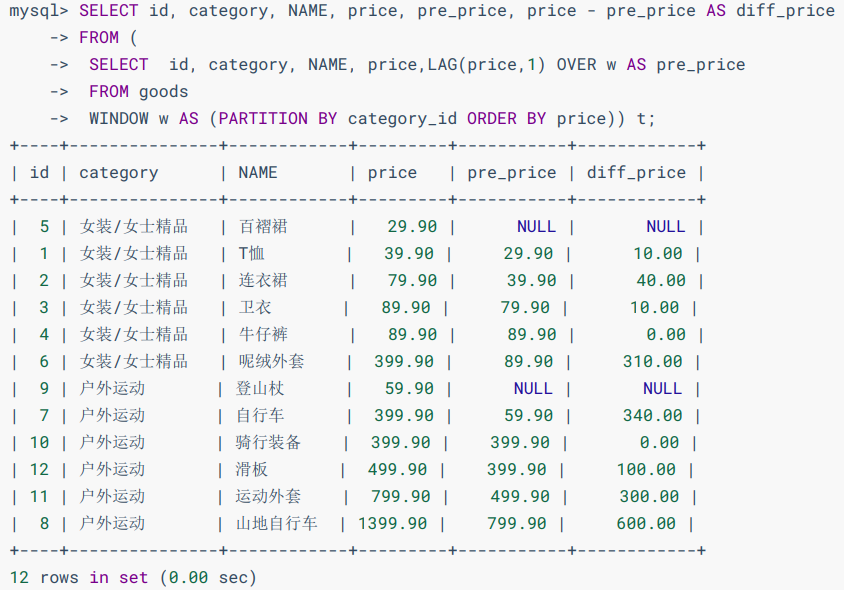
Task: Click the id cell '11' in 运动外套 row
Action: click(x=39, y=496)
